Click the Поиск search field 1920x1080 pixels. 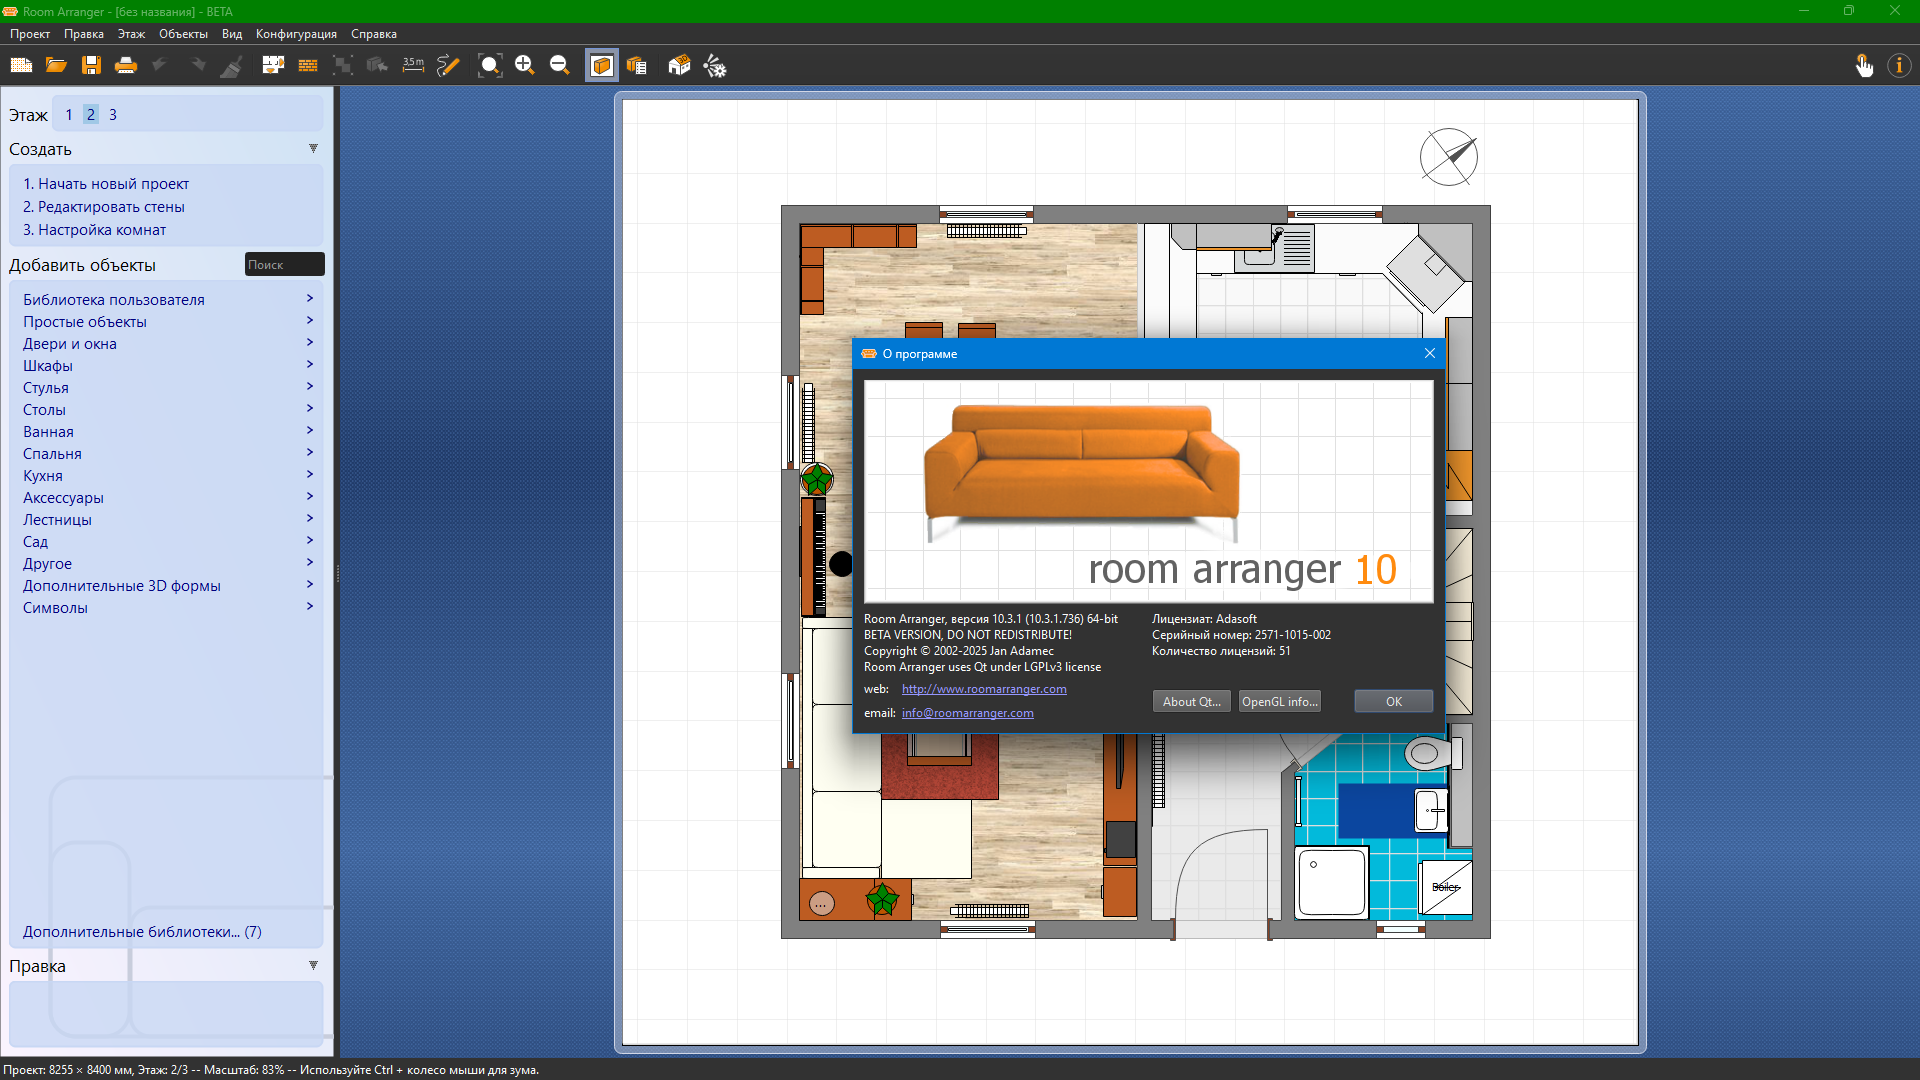(x=284, y=265)
